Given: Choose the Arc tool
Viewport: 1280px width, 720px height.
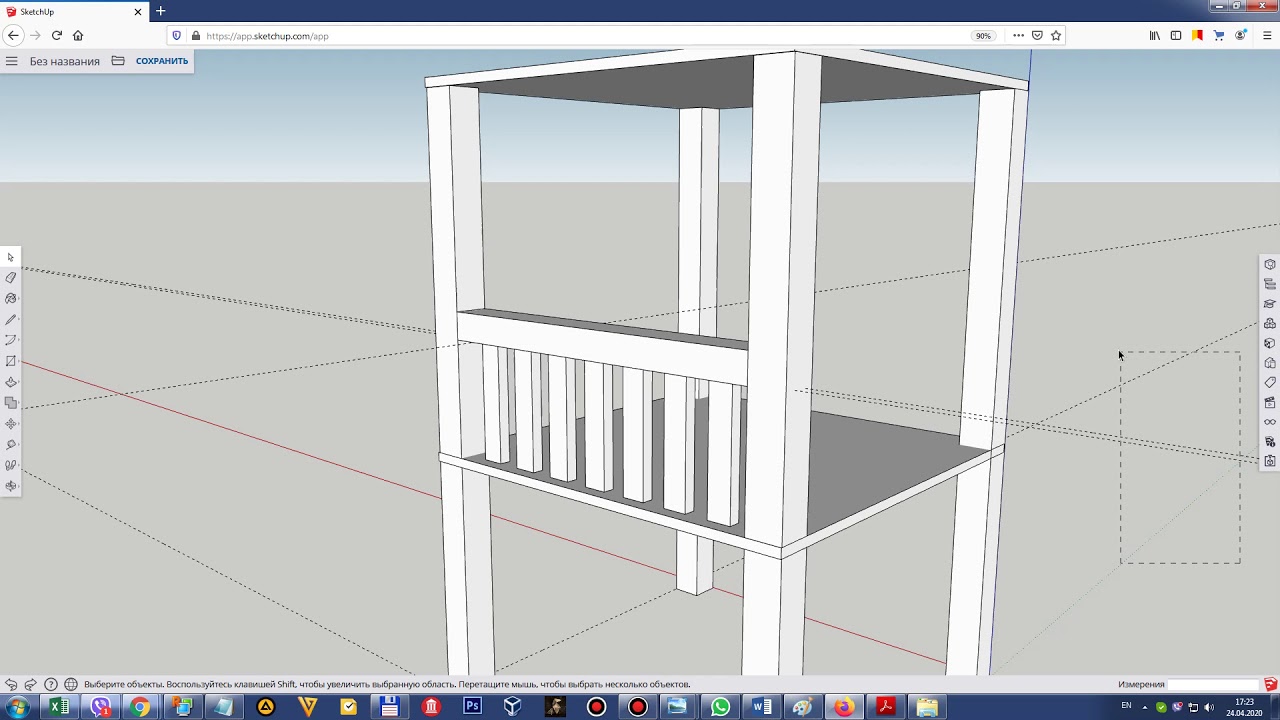Looking at the screenshot, I should pyautogui.click(x=11, y=341).
